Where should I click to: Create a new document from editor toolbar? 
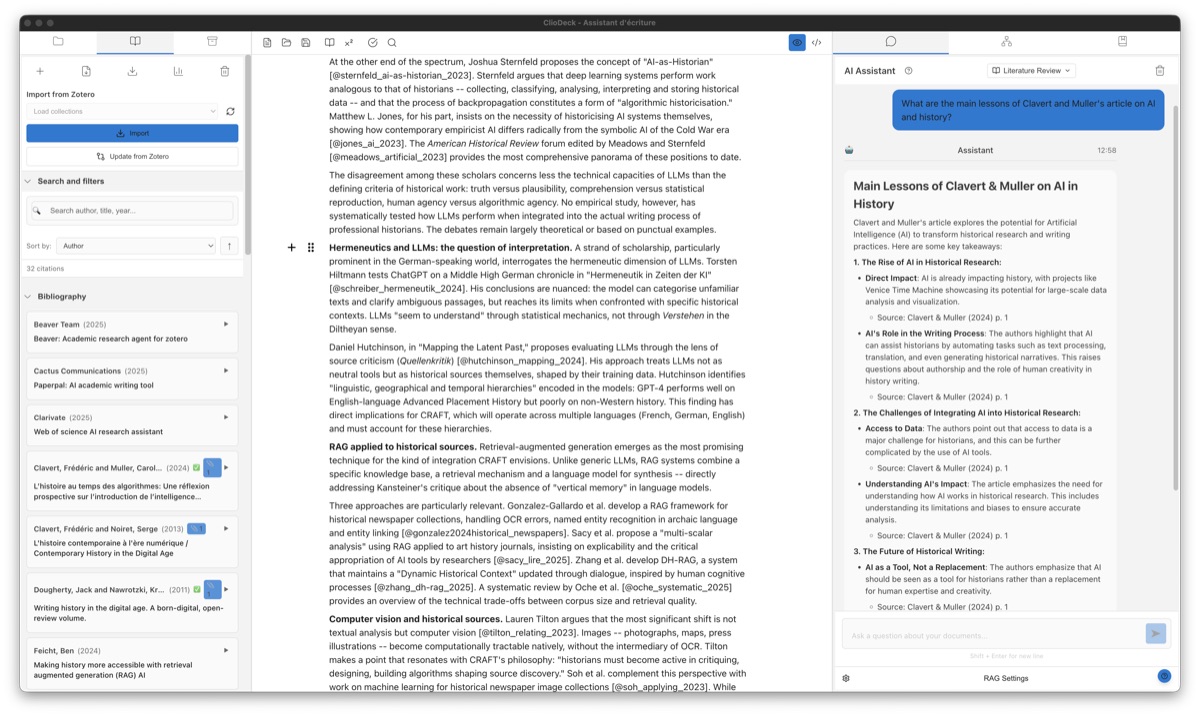pos(267,43)
